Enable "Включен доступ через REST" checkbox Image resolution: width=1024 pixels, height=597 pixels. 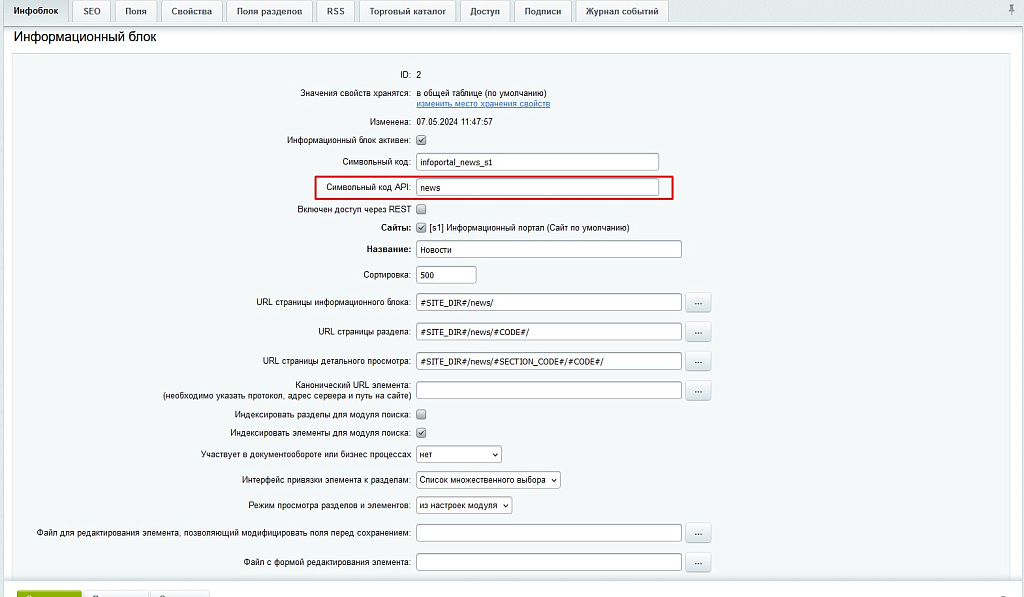(421, 210)
